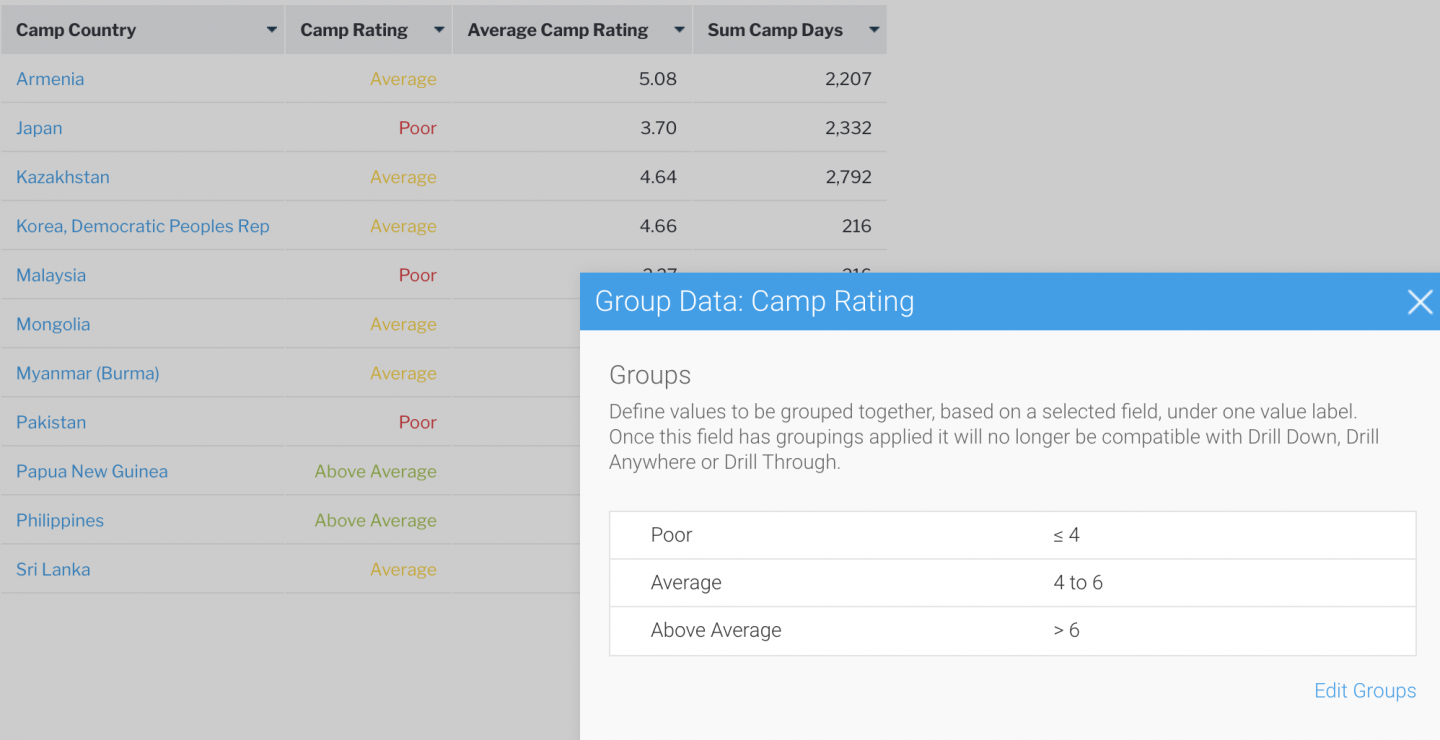Open the Mongolia country link
The width and height of the screenshot is (1440, 740).
(53, 324)
